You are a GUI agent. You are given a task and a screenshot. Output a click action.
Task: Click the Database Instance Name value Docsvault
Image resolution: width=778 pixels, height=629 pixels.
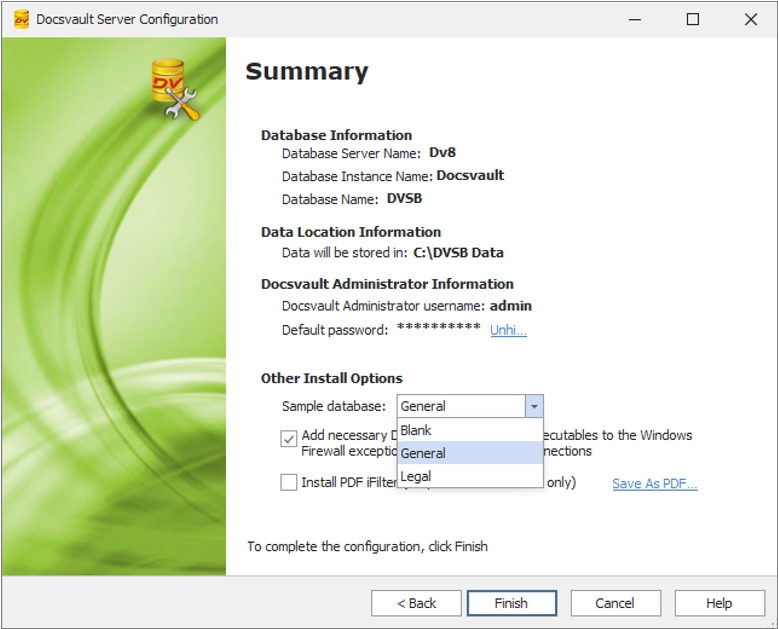(470, 175)
